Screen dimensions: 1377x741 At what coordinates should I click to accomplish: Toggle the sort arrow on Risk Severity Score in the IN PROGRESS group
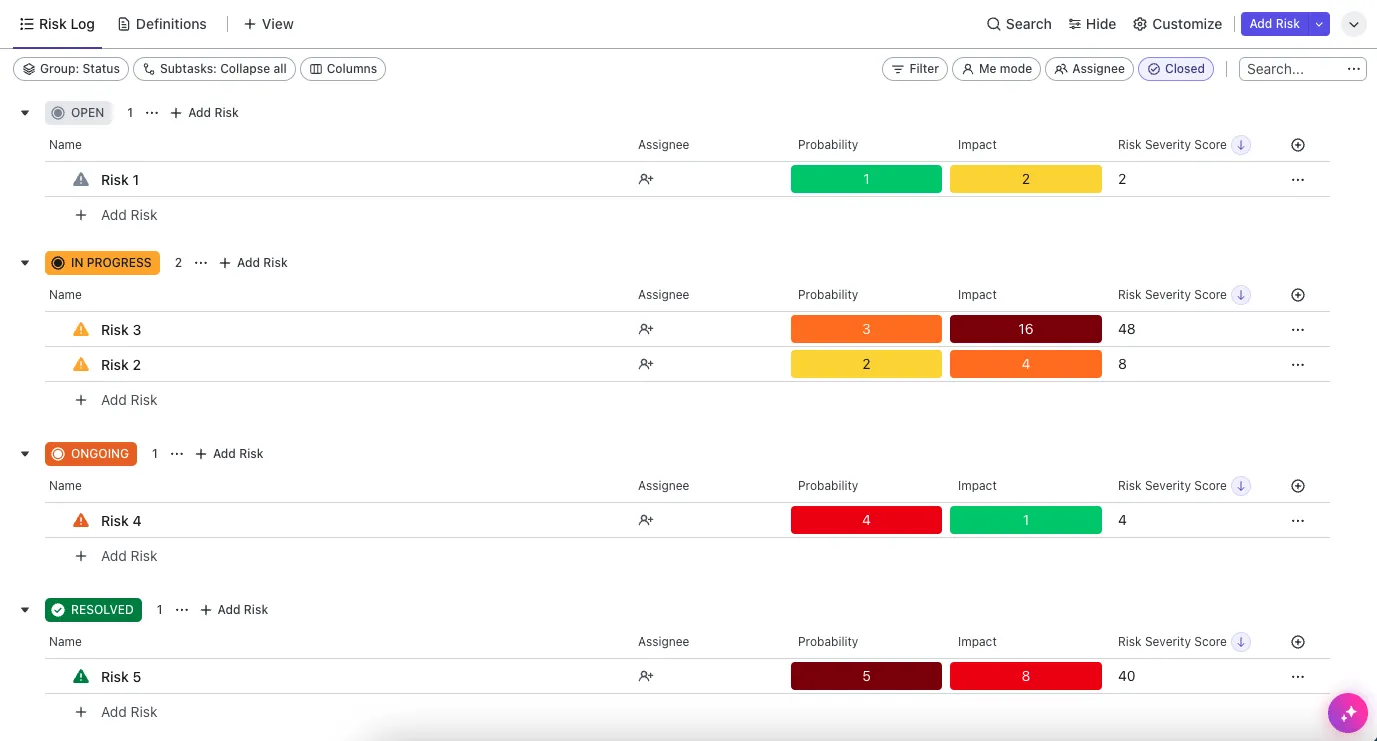pyautogui.click(x=1241, y=295)
